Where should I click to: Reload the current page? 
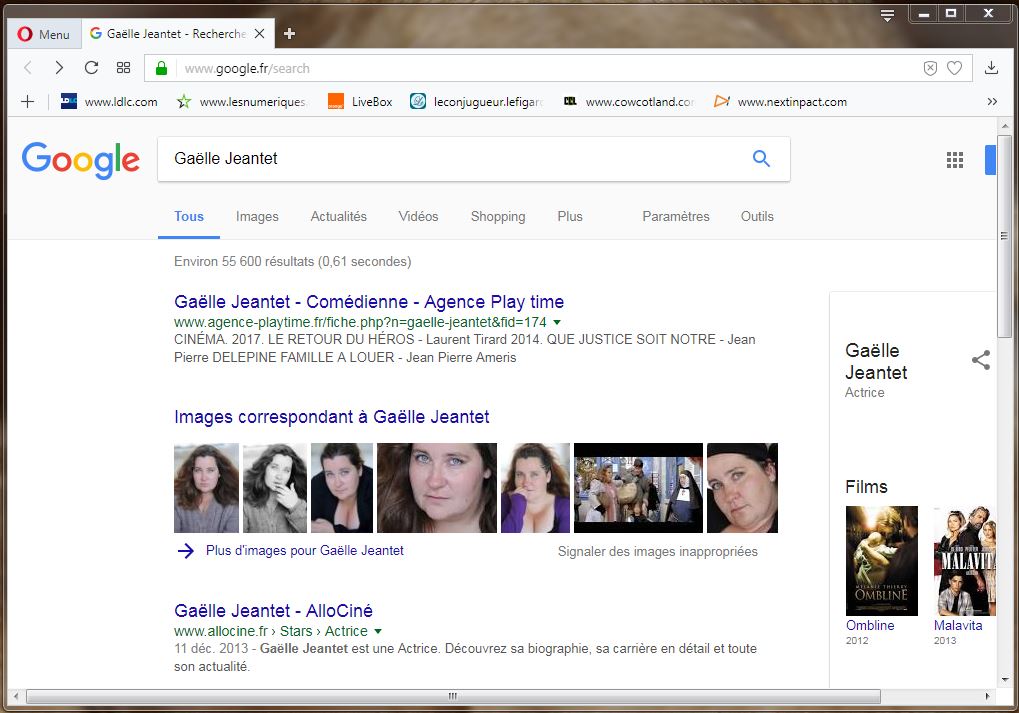tap(92, 68)
